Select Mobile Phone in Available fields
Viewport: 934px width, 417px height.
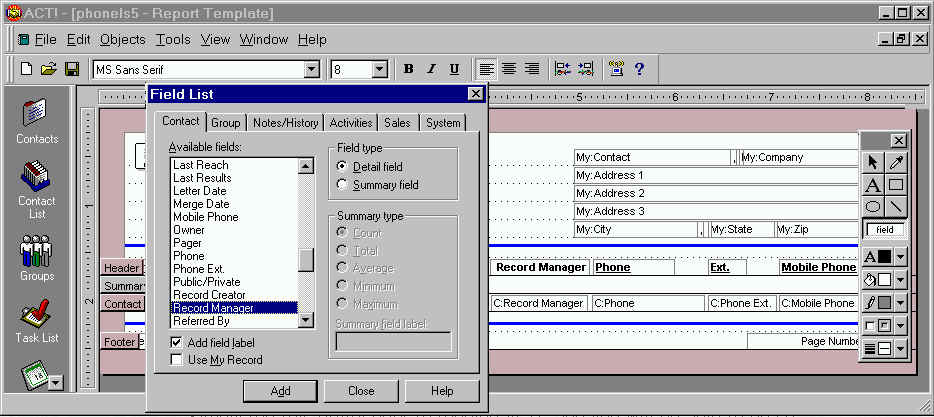pos(234,217)
